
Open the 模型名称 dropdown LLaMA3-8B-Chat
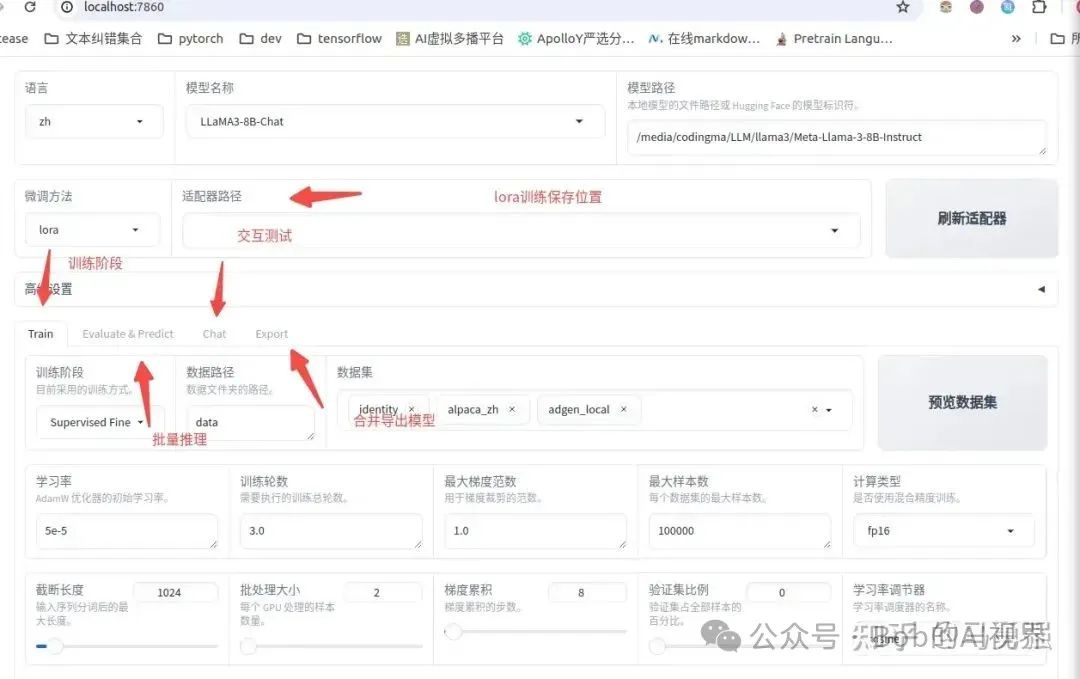(395, 122)
